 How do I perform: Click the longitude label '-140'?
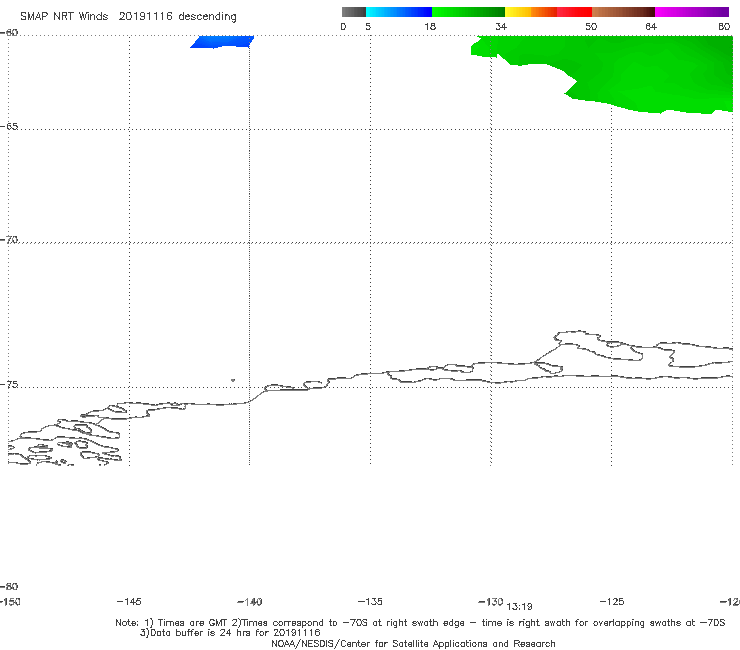pyautogui.click(x=250, y=601)
